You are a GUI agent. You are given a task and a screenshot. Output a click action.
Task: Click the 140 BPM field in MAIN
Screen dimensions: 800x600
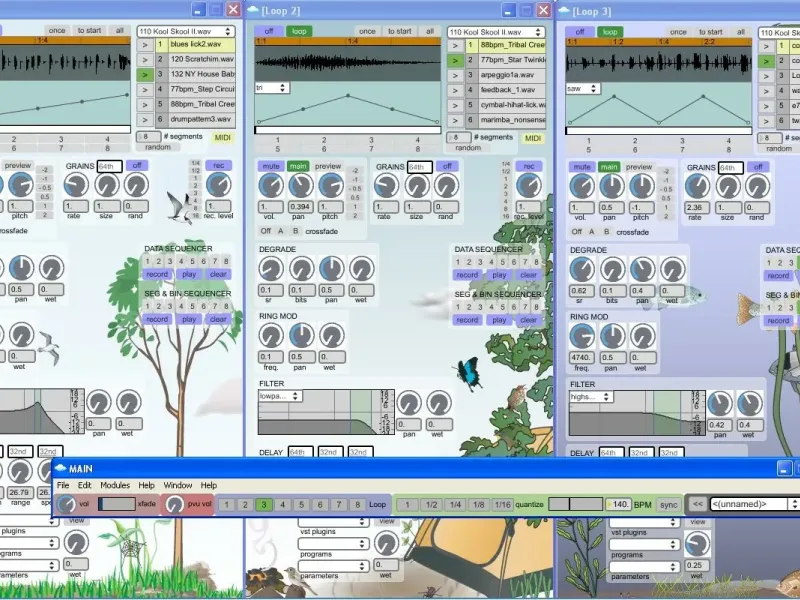[618, 504]
